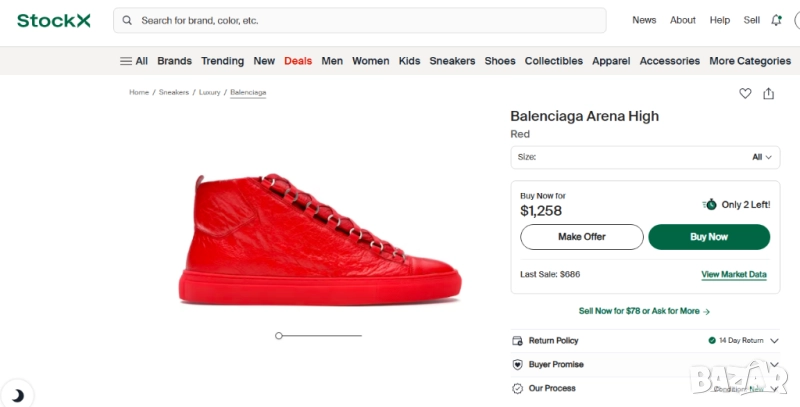800x407 pixels.
Task: Open the Sneakers category
Action: click(x=452, y=61)
